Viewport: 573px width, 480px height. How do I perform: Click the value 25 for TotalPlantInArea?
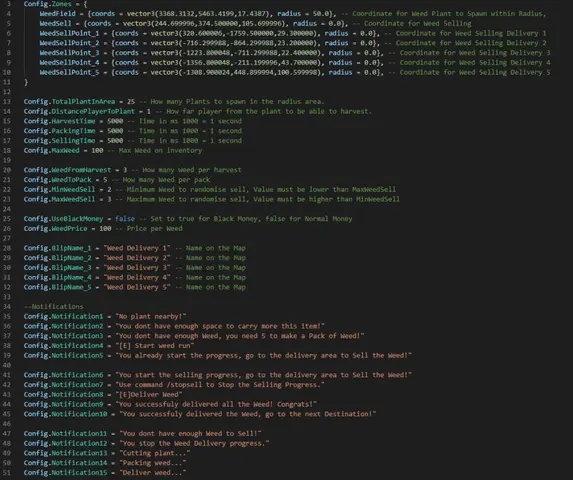131,102
